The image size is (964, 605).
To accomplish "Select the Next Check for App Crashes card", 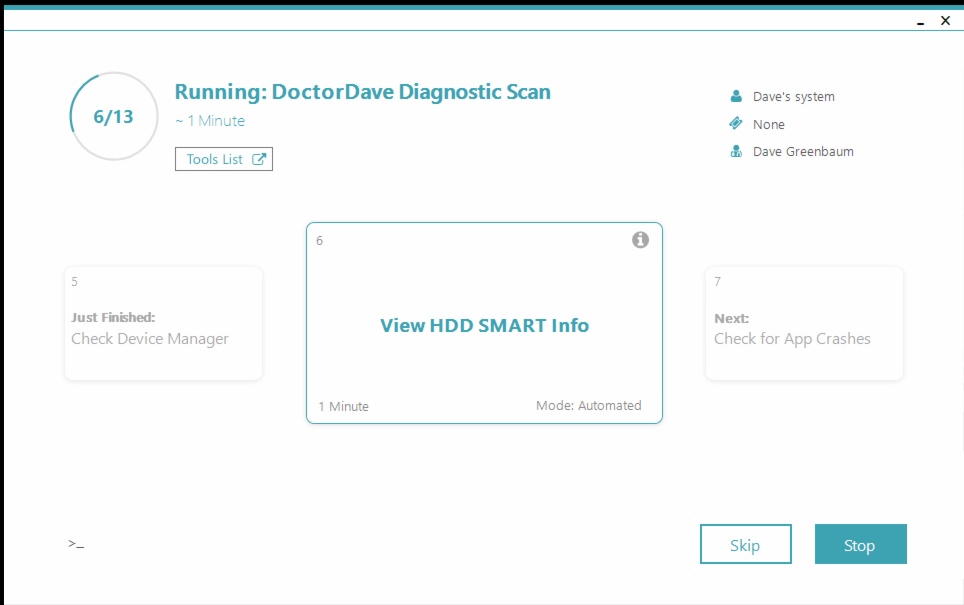I will [804, 322].
